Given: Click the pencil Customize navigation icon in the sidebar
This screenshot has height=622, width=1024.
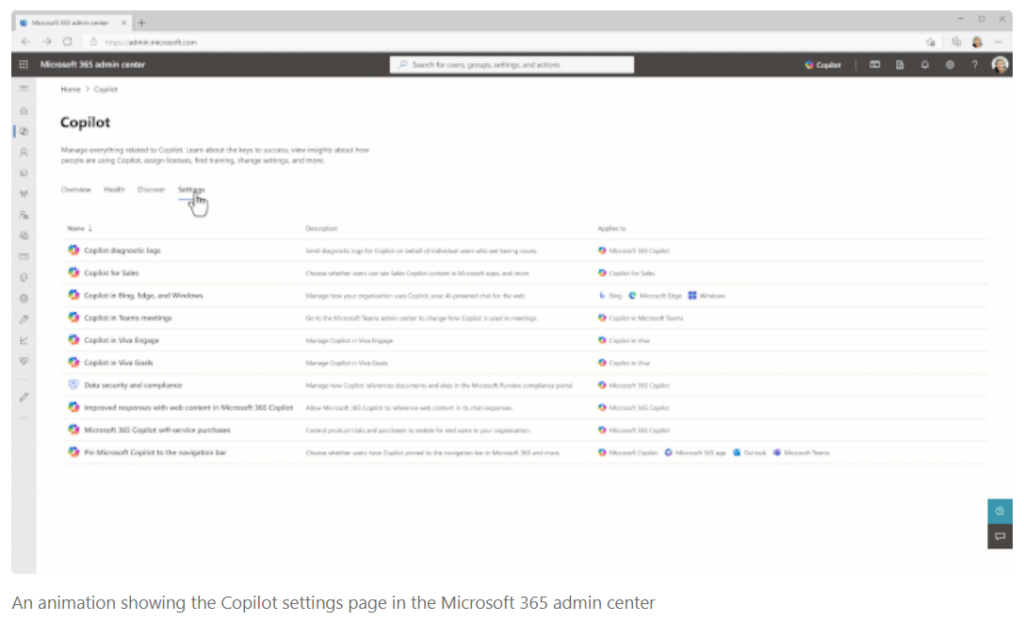Looking at the screenshot, I should (24, 397).
